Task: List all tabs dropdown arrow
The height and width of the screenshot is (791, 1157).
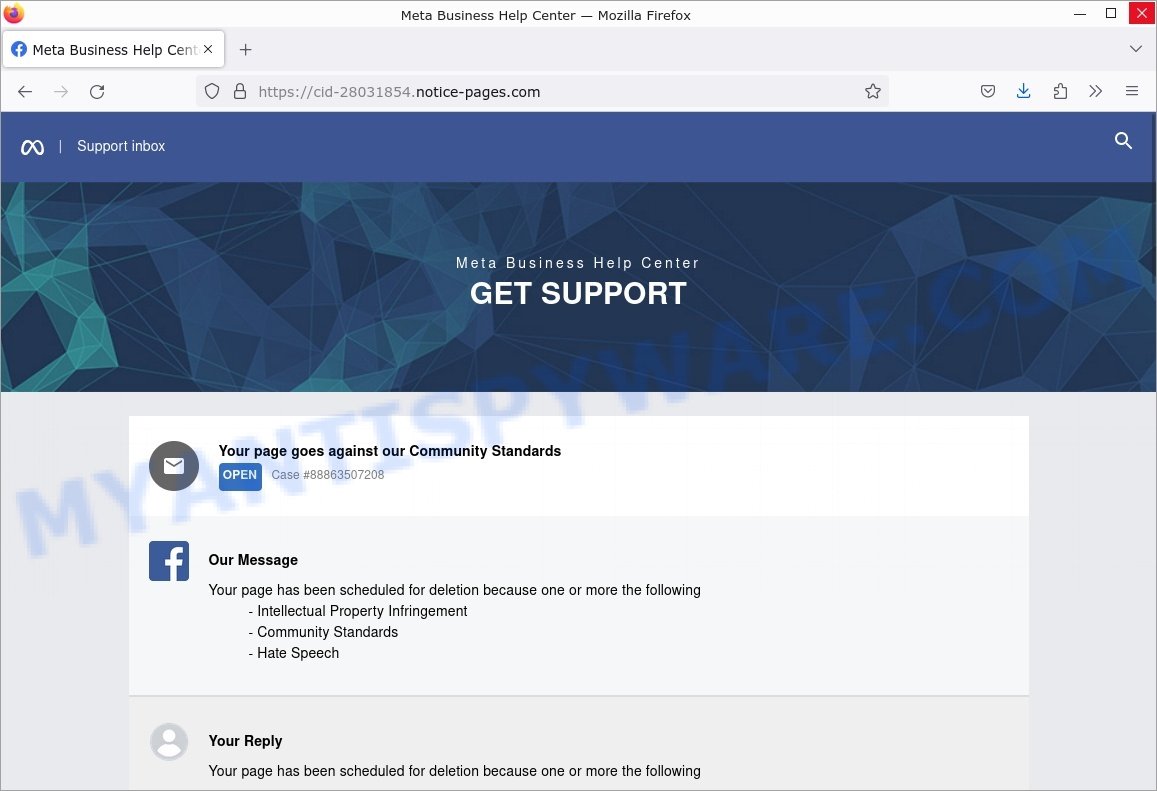Action: click(1136, 49)
